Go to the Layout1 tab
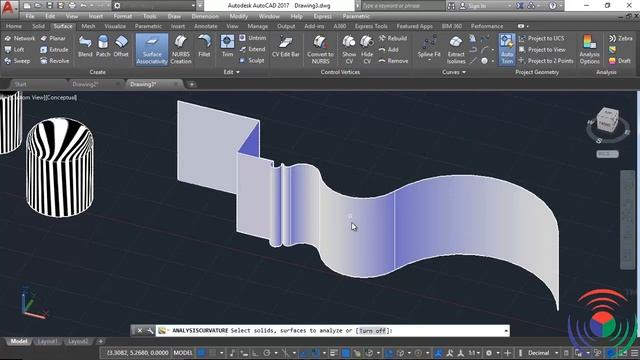The image size is (640, 360). (x=47, y=341)
